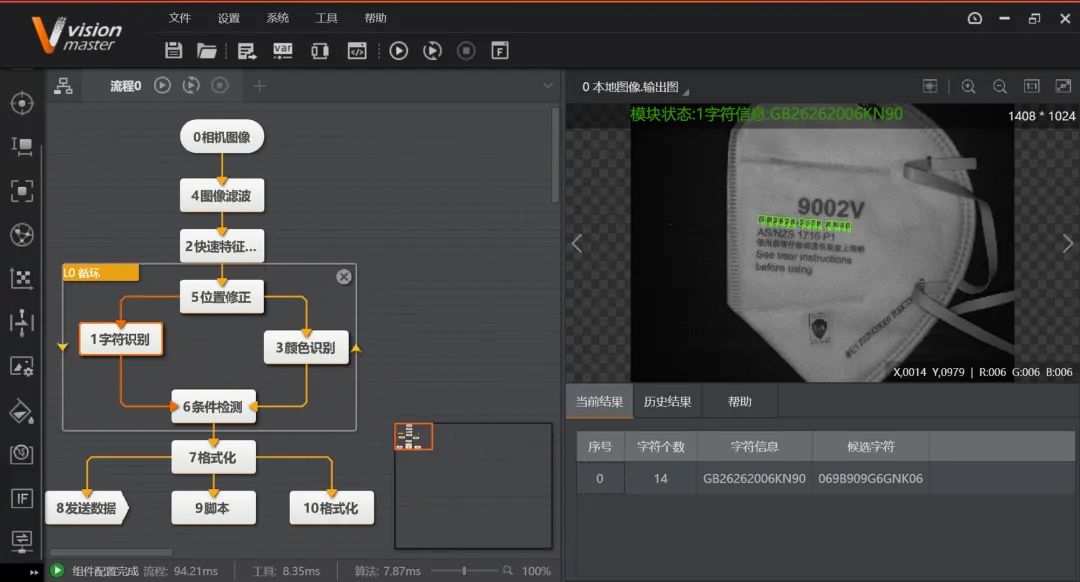Click the zoom in magnifier above image

pos(968,87)
